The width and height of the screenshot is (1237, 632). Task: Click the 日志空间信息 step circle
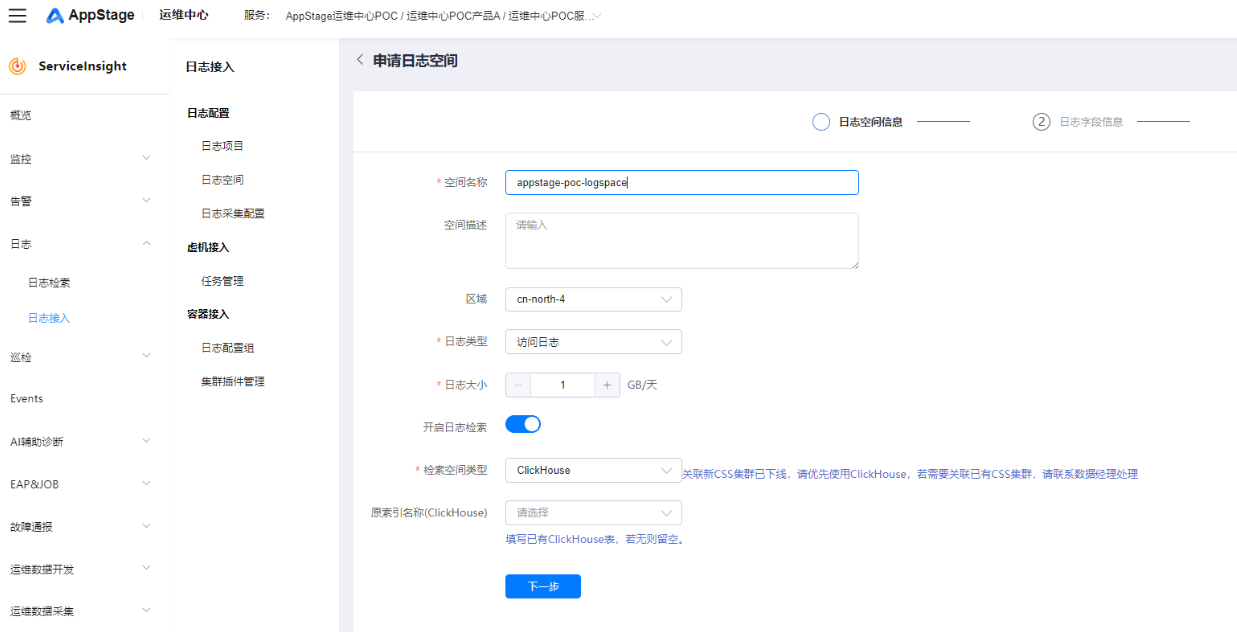[821, 122]
